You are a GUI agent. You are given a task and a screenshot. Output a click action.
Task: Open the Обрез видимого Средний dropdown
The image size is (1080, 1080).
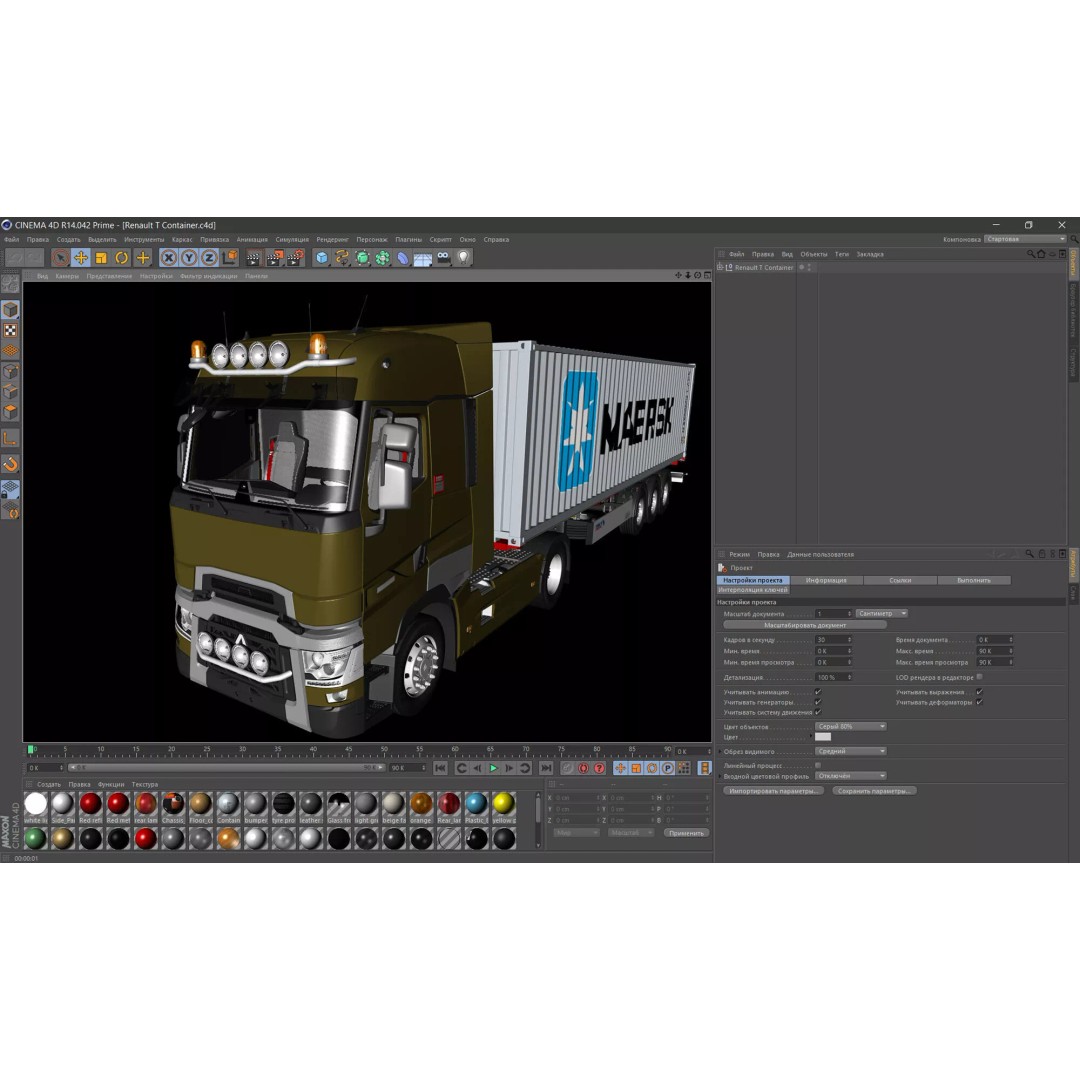(x=851, y=751)
